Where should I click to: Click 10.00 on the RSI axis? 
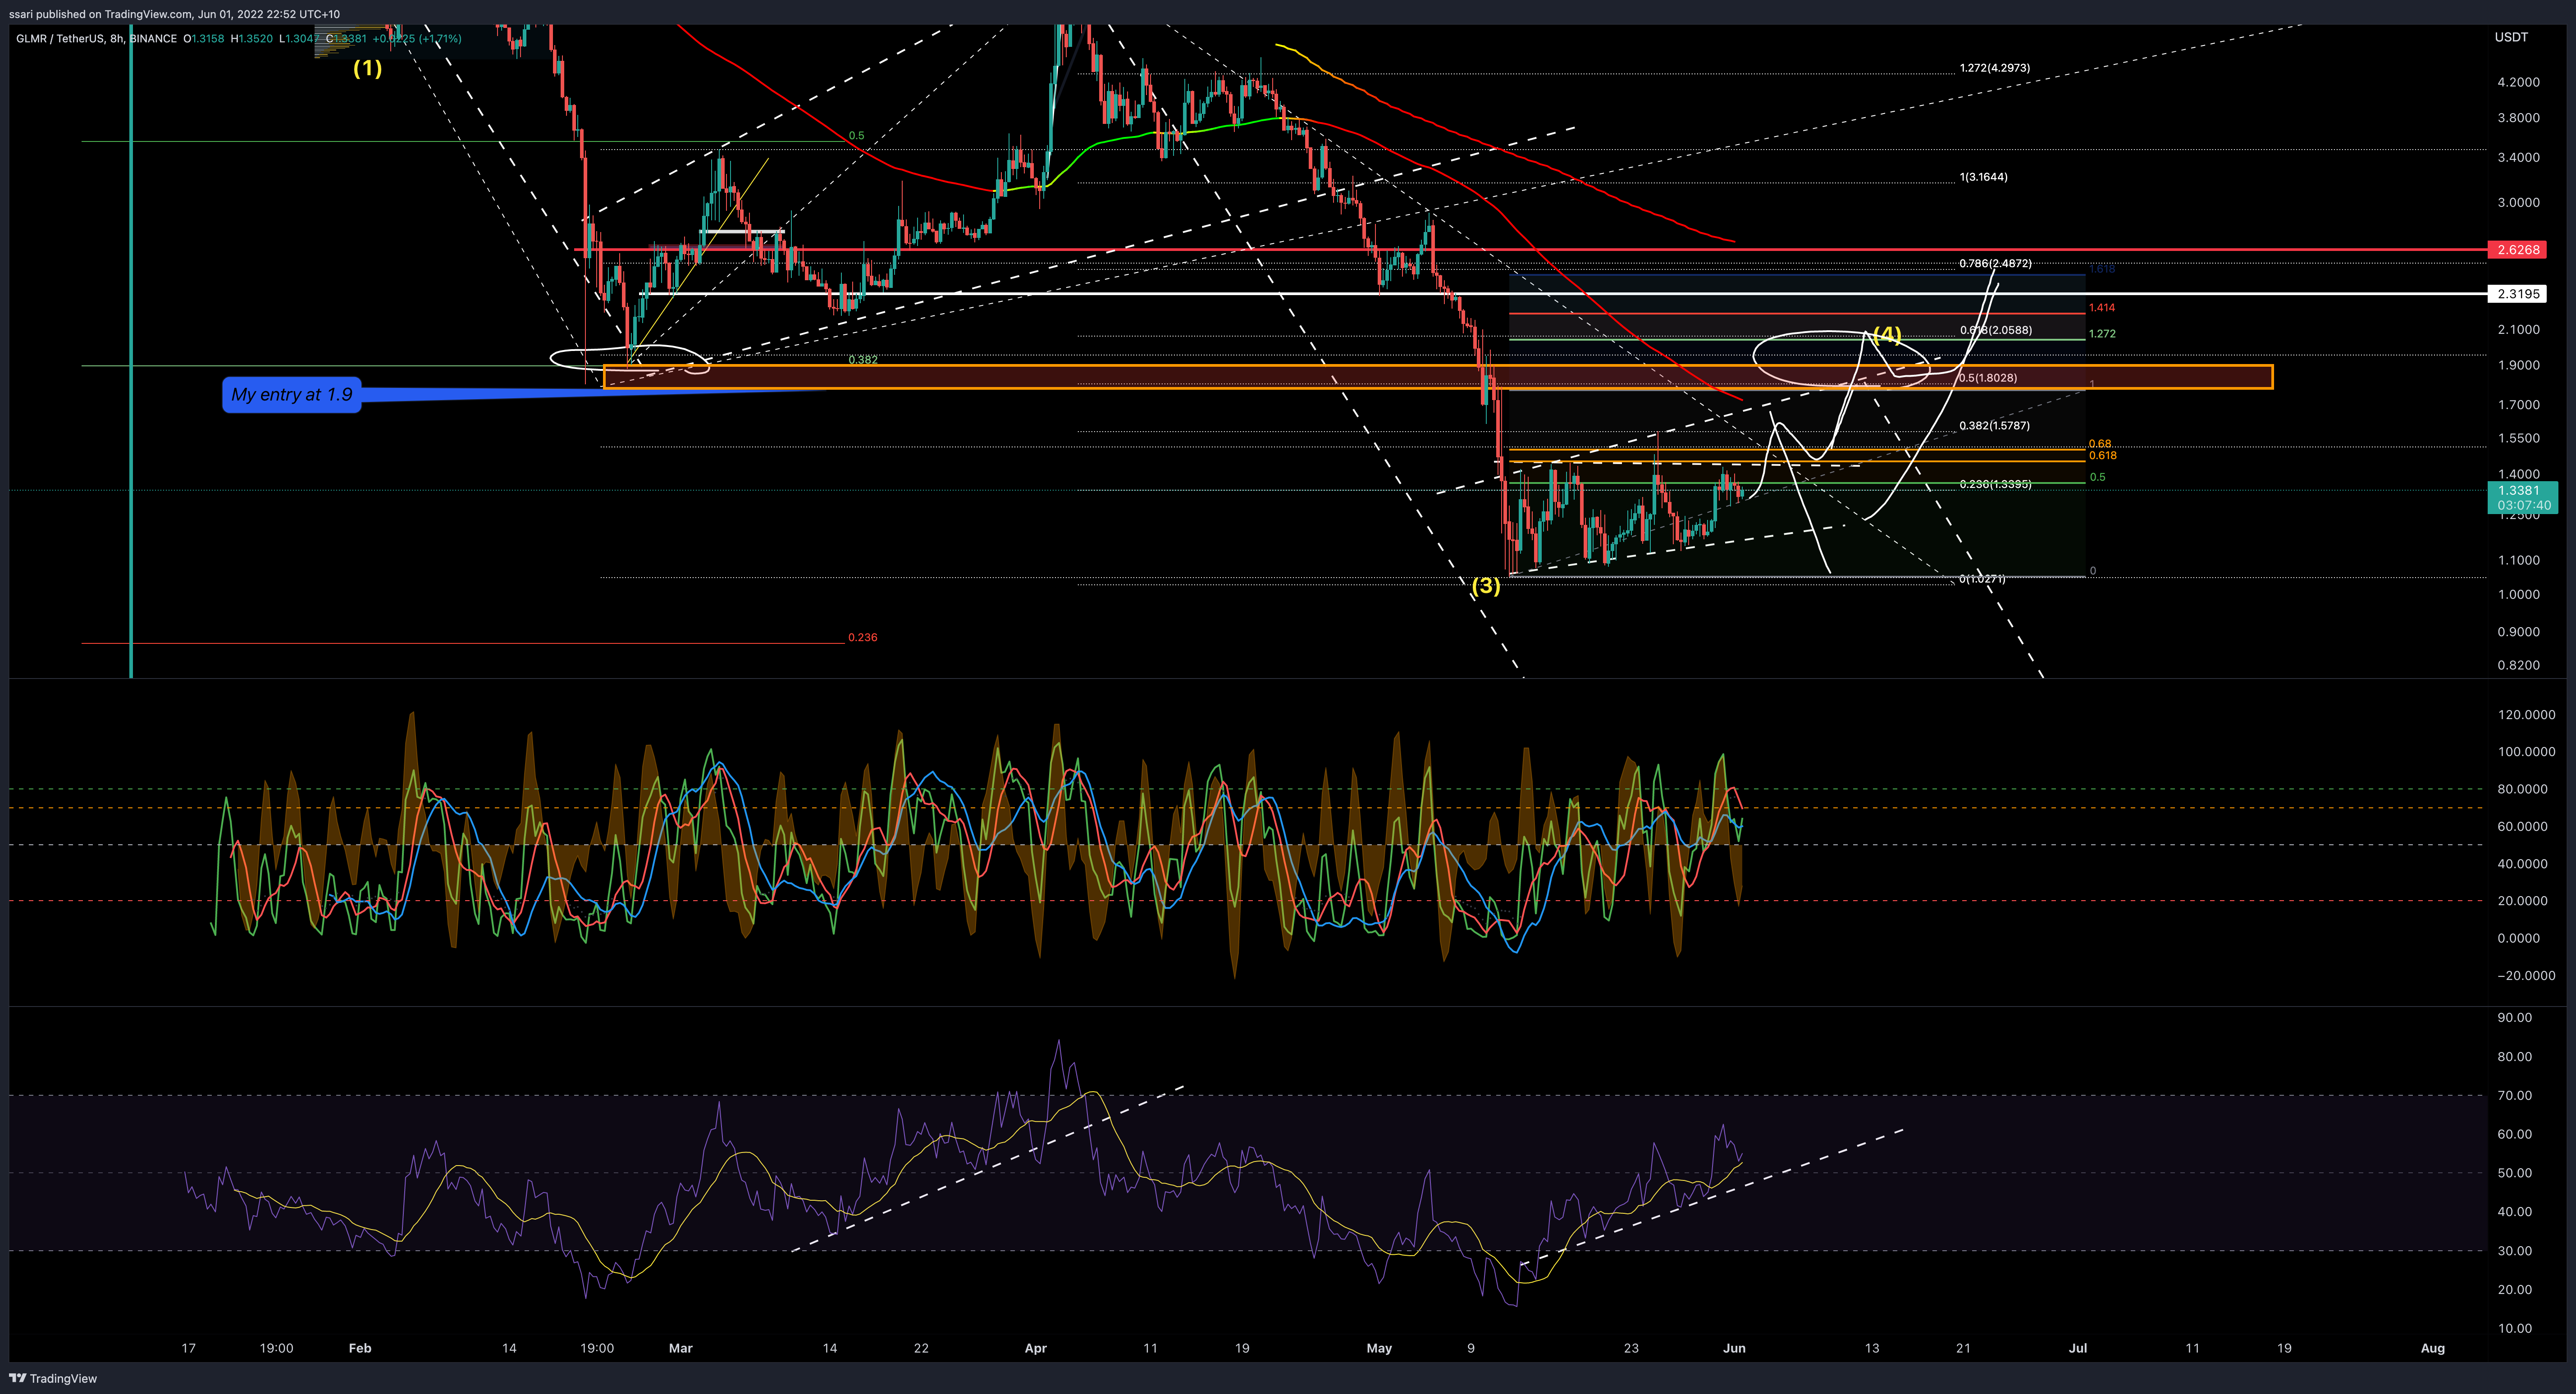(x=2515, y=1329)
